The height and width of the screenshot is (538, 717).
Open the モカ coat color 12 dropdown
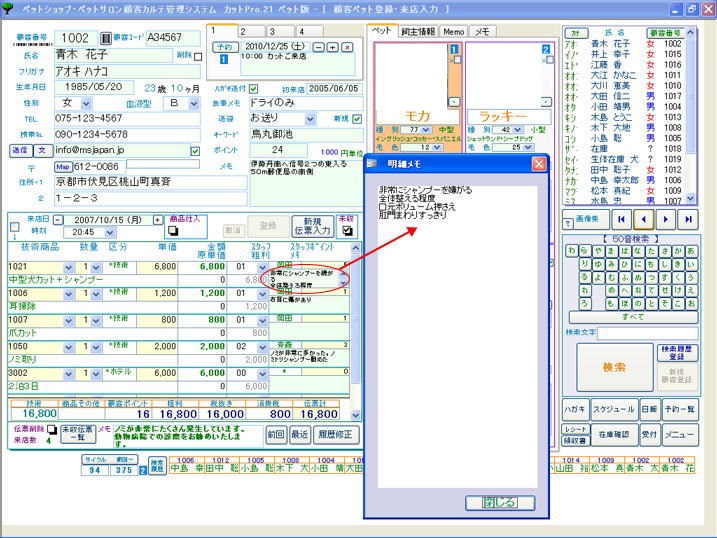[437, 147]
